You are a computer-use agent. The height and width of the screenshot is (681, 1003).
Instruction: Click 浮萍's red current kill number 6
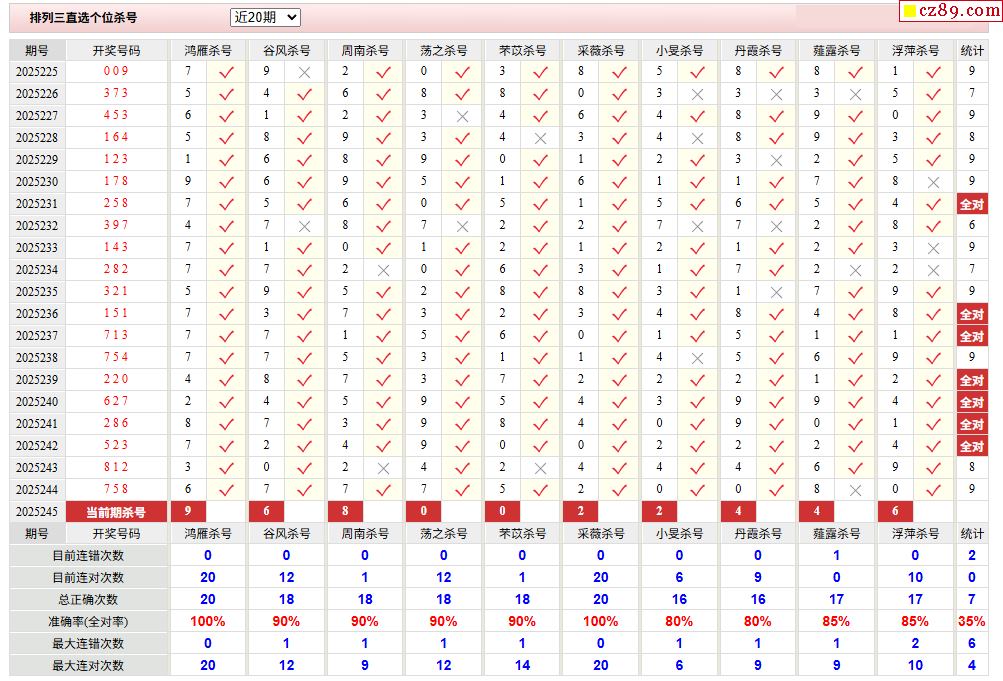coord(895,511)
